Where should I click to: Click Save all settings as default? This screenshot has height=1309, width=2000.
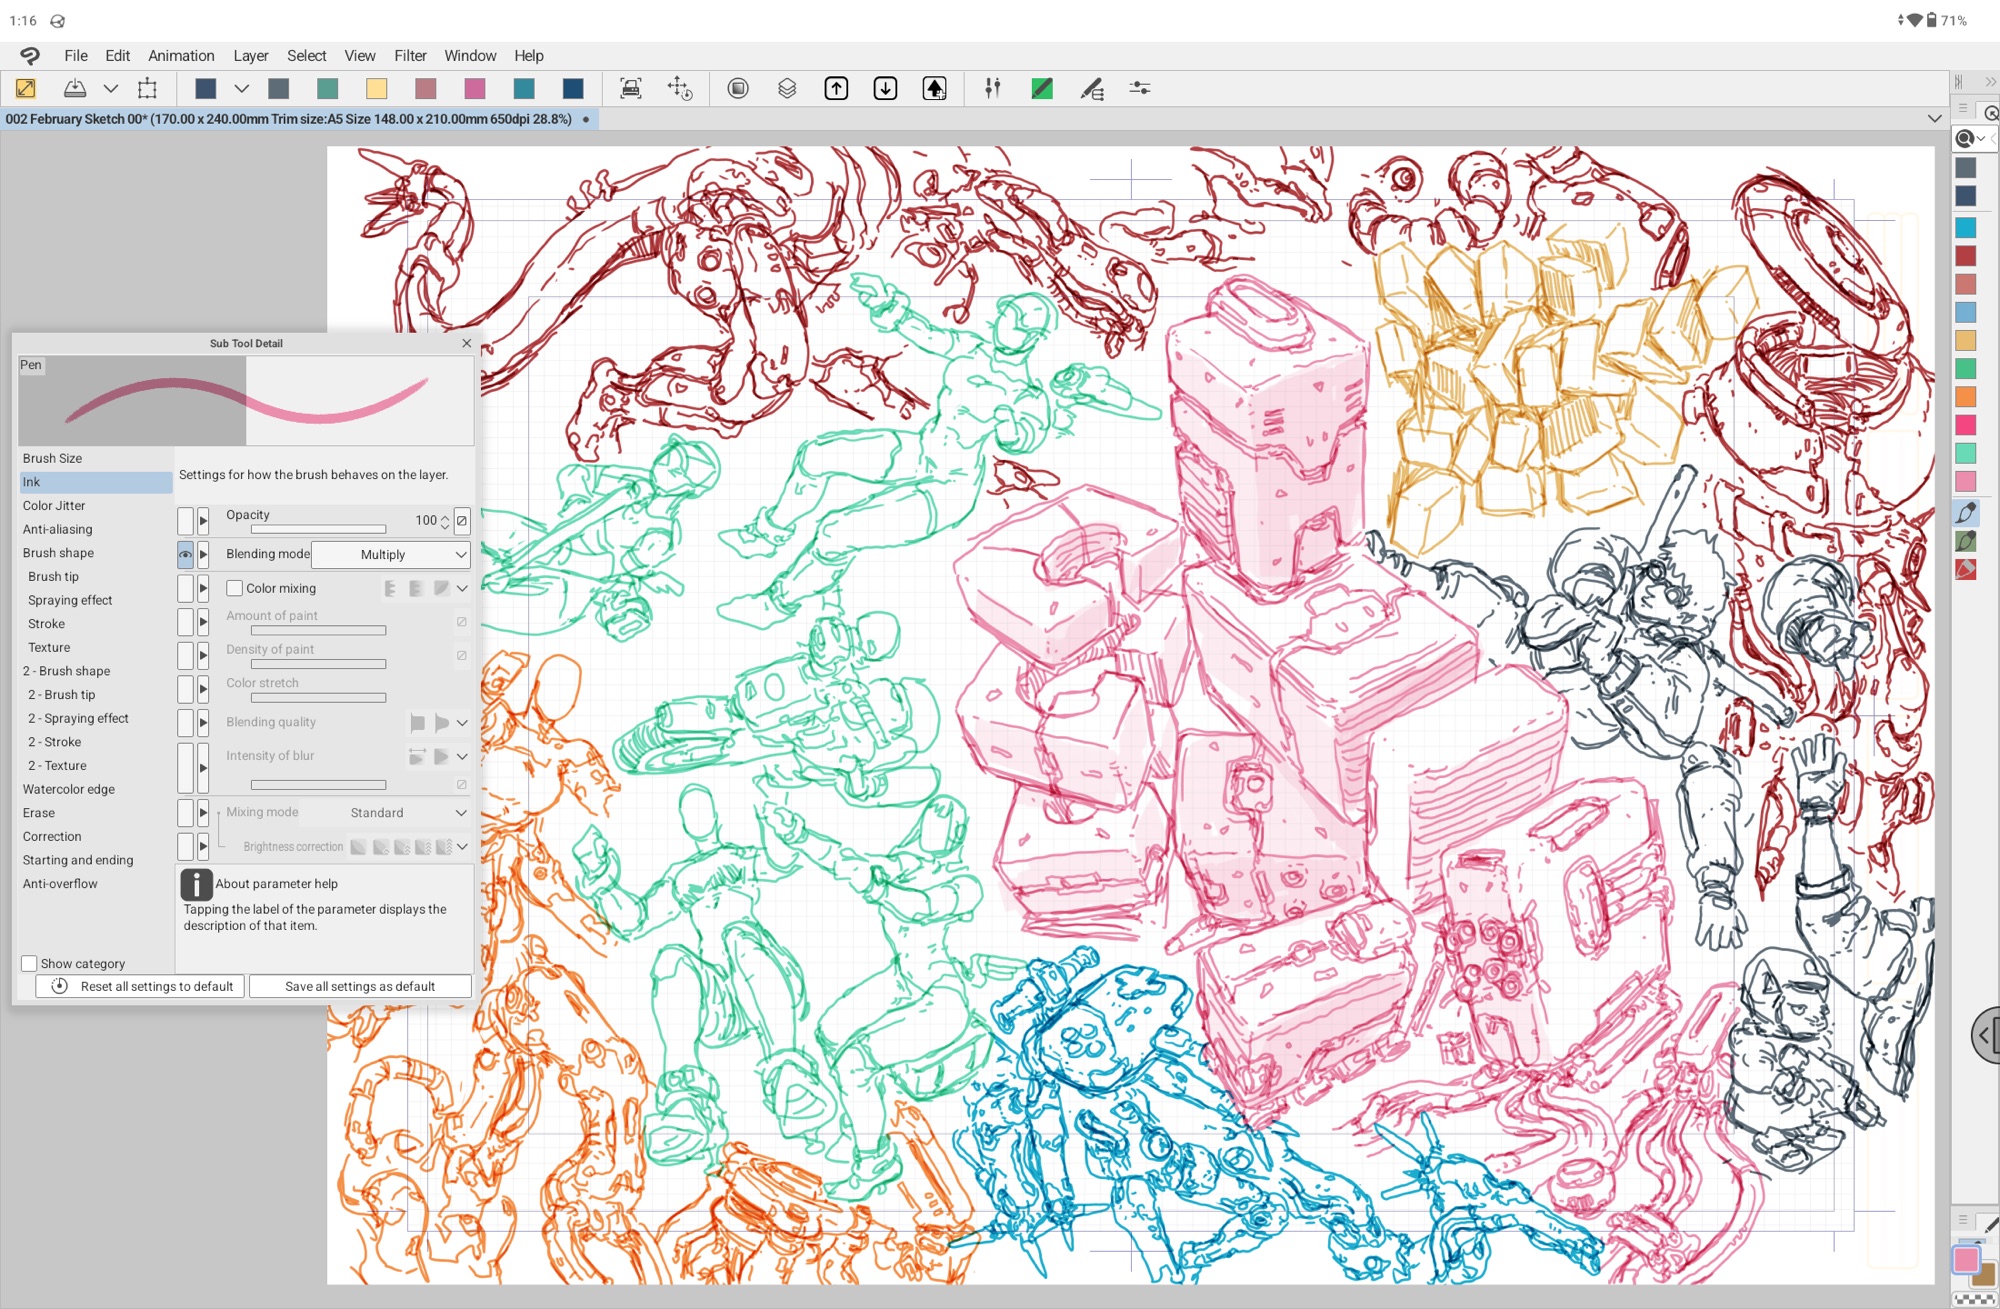coord(359,986)
